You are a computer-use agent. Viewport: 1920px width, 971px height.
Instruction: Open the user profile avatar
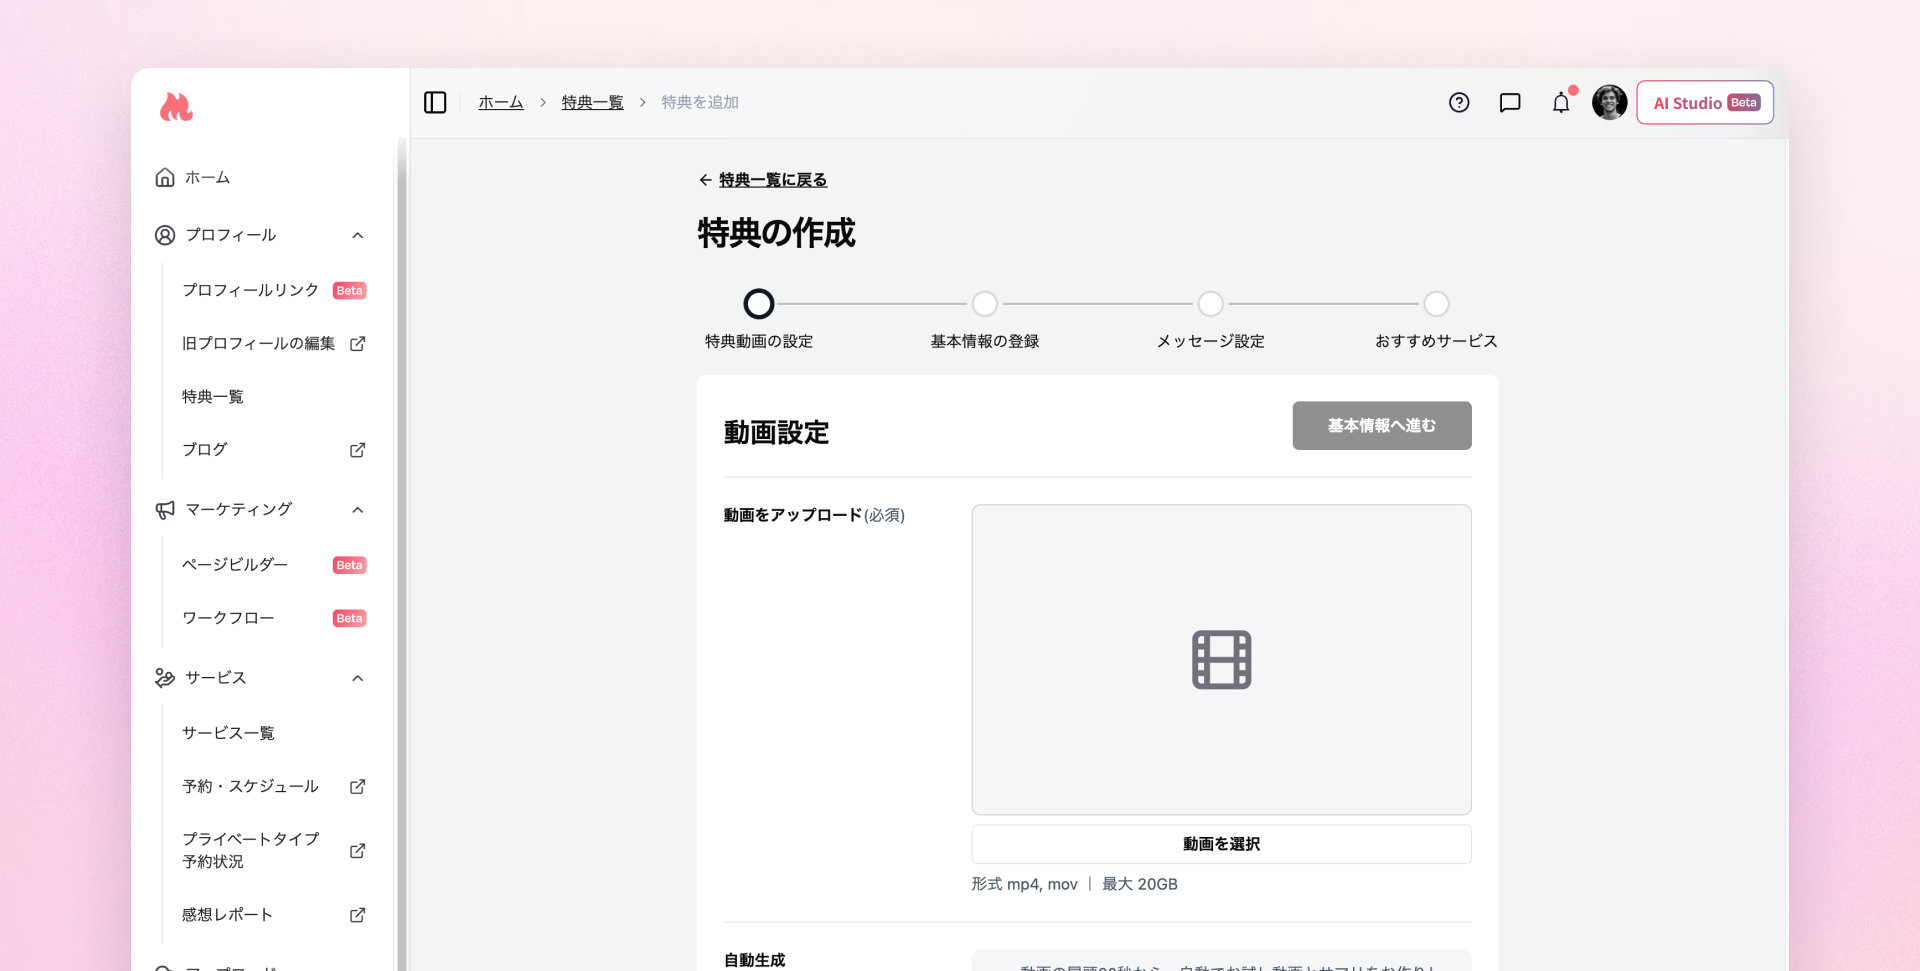tap(1609, 103)
